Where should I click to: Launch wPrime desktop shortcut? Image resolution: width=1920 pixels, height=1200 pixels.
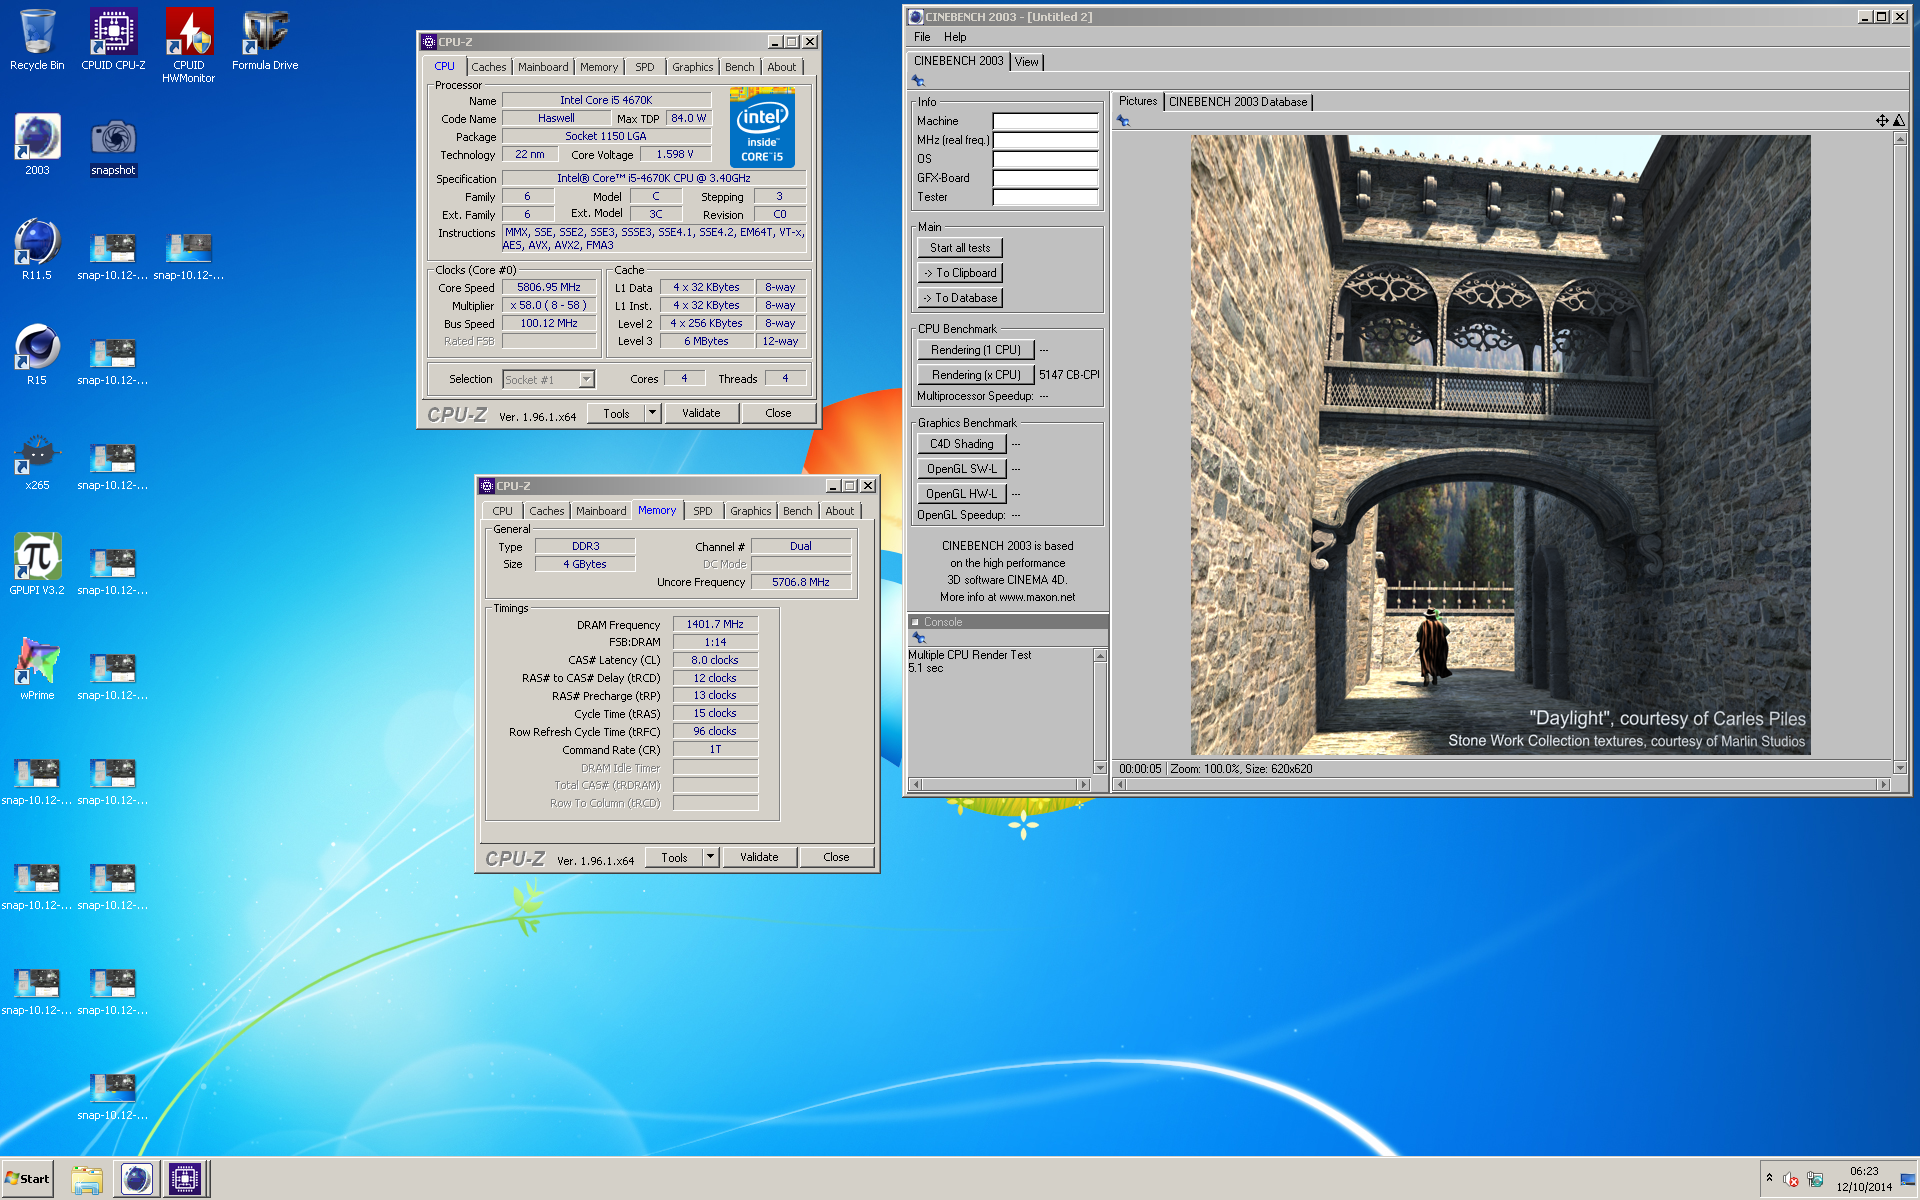[37, 670]
